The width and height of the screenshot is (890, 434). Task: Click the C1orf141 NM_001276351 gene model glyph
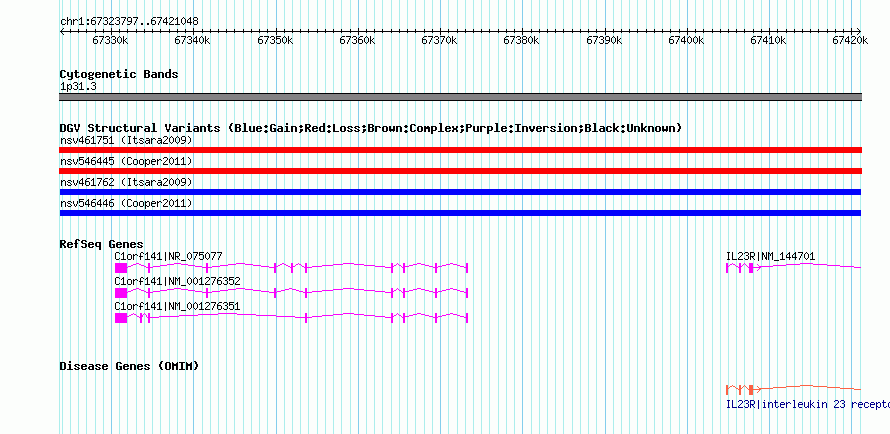click(291, 318)
